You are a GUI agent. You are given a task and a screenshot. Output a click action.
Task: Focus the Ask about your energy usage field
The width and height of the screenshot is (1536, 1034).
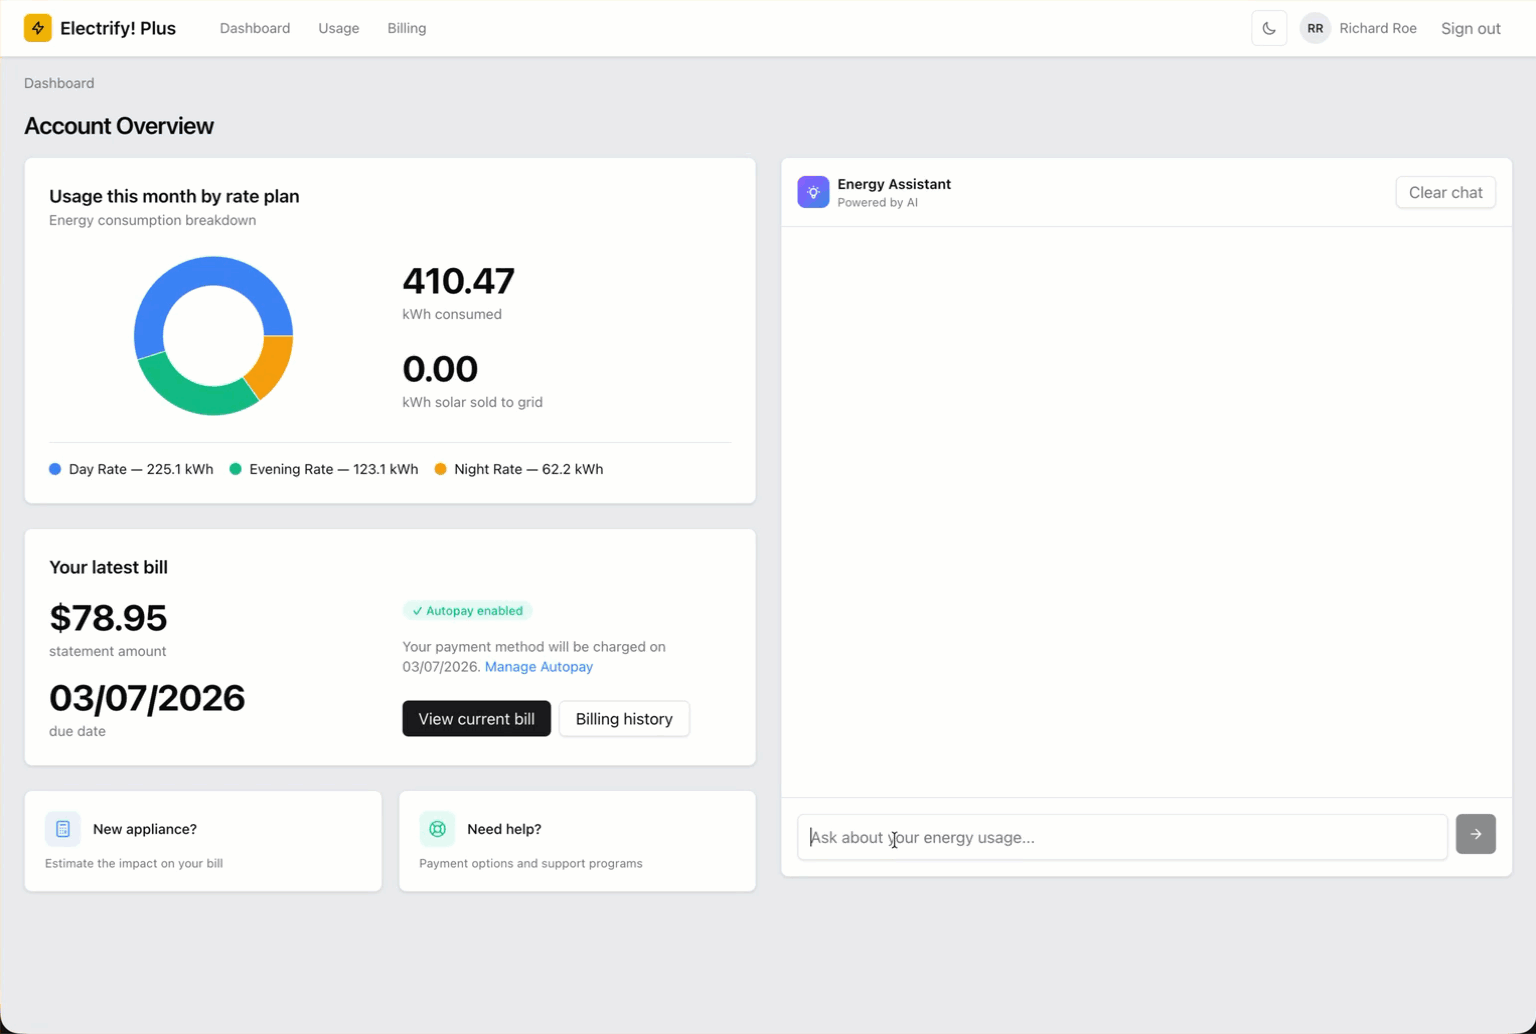pos(1121,837)
